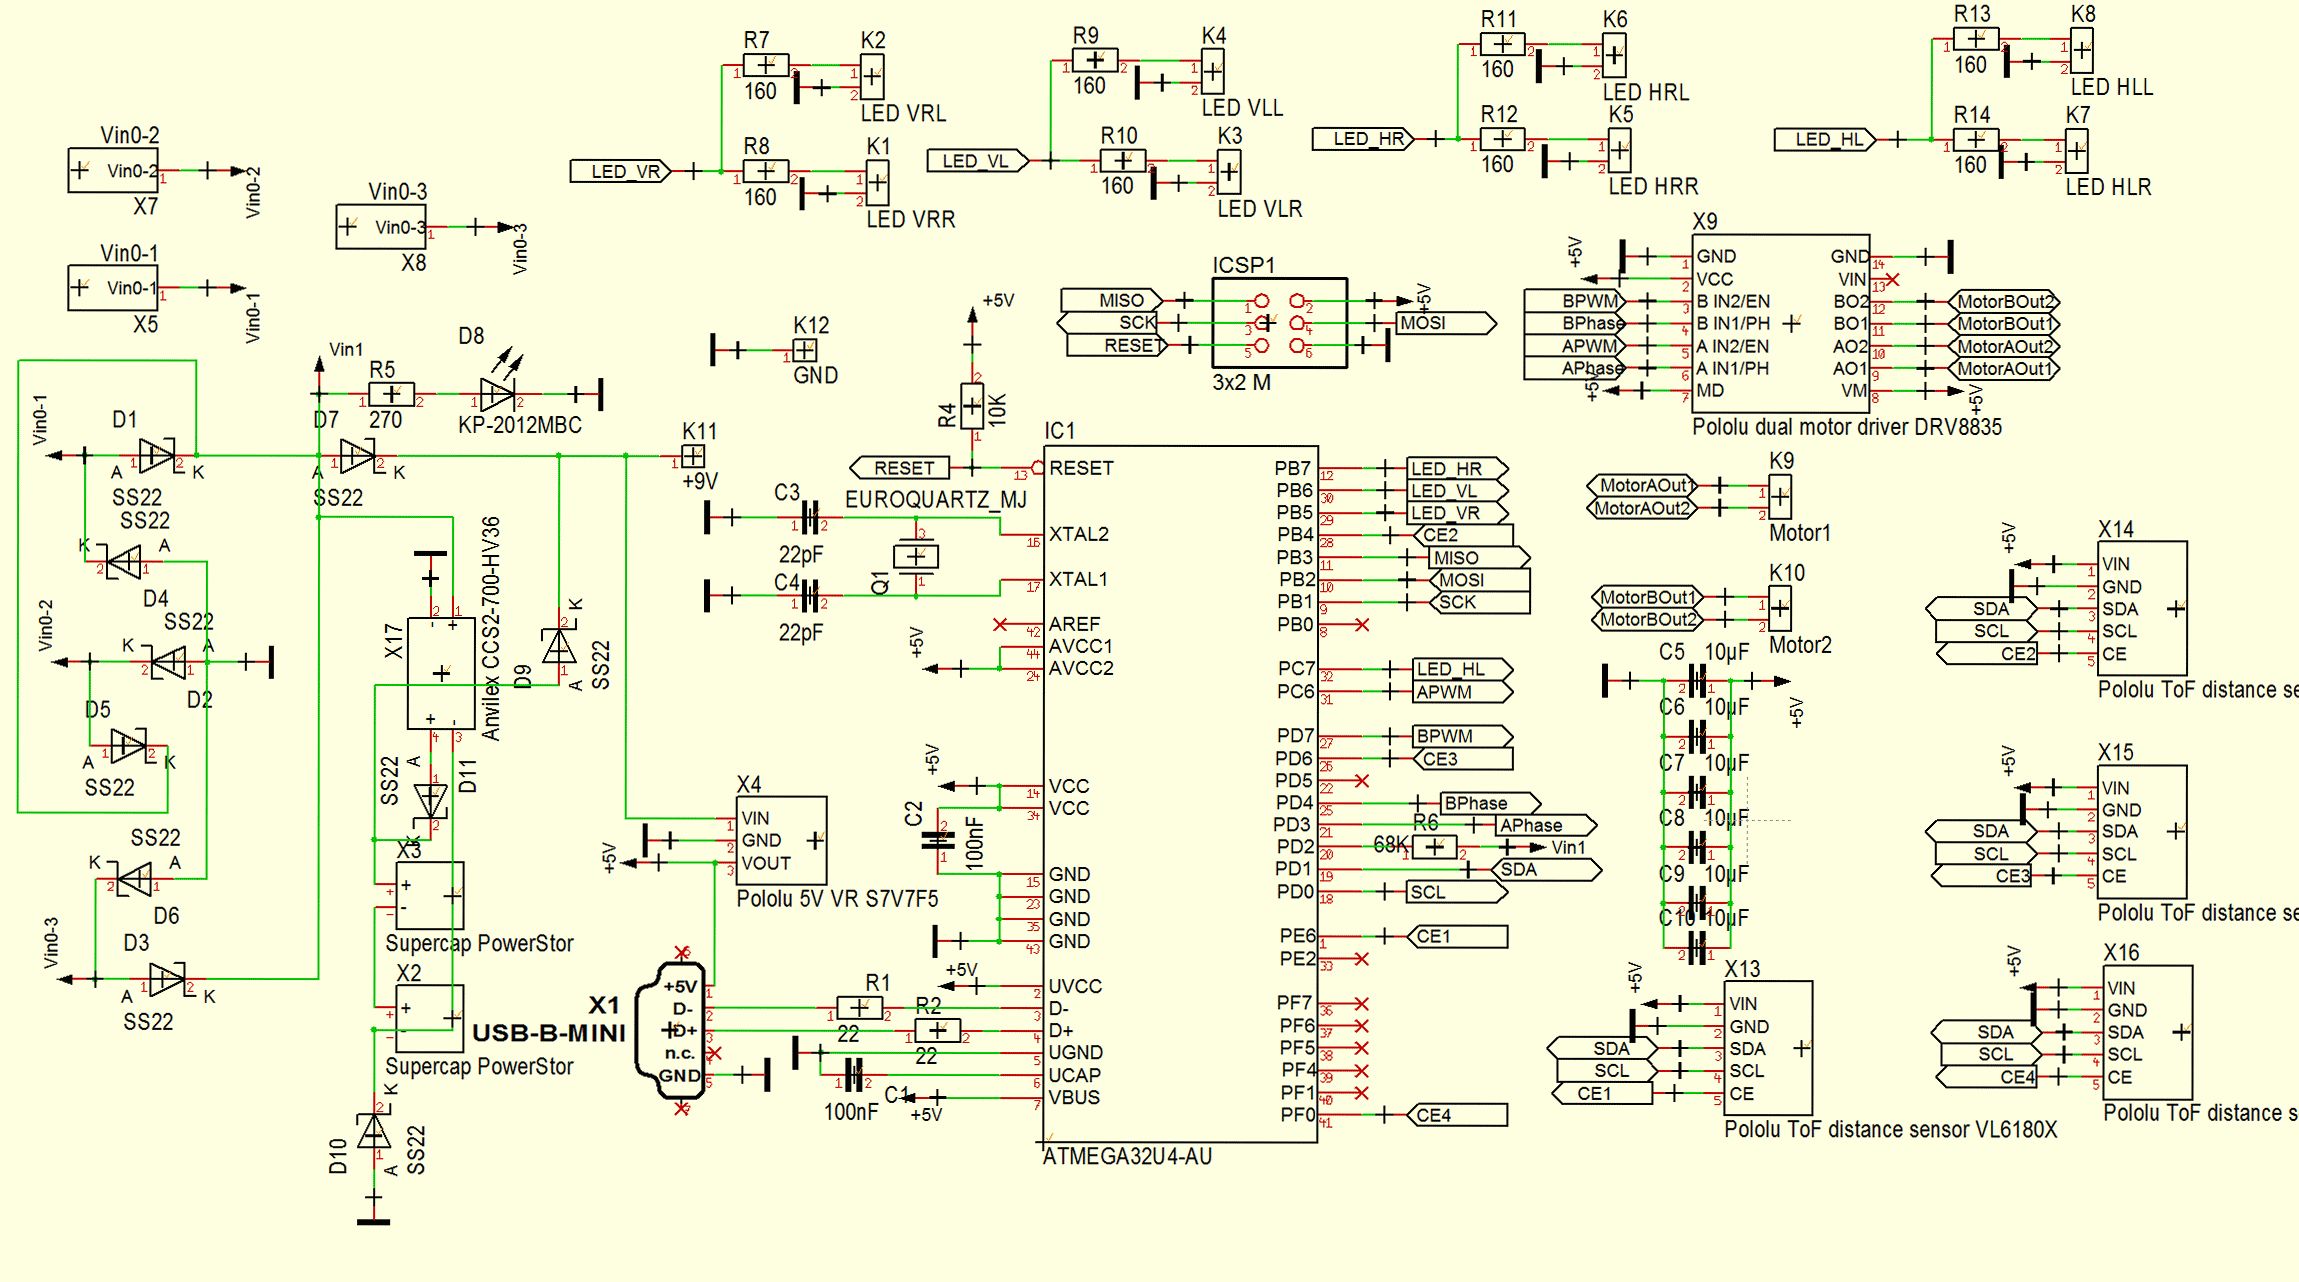This screenshot has height=1282, width=2299.
Task: Click the Vin0-2 connector X7 symbol
Action: tap(112, 171)
